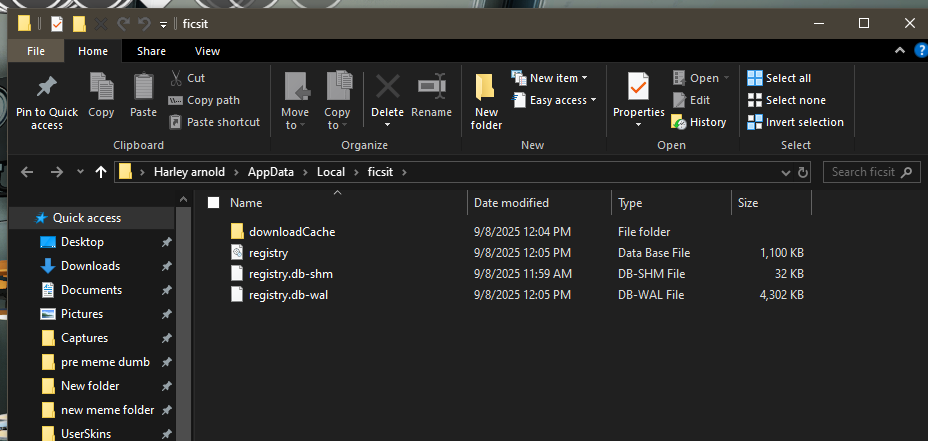Open the New item dropdown
Image resolution: width=928 pixels, height=441 pixels.
click(550, 78)
